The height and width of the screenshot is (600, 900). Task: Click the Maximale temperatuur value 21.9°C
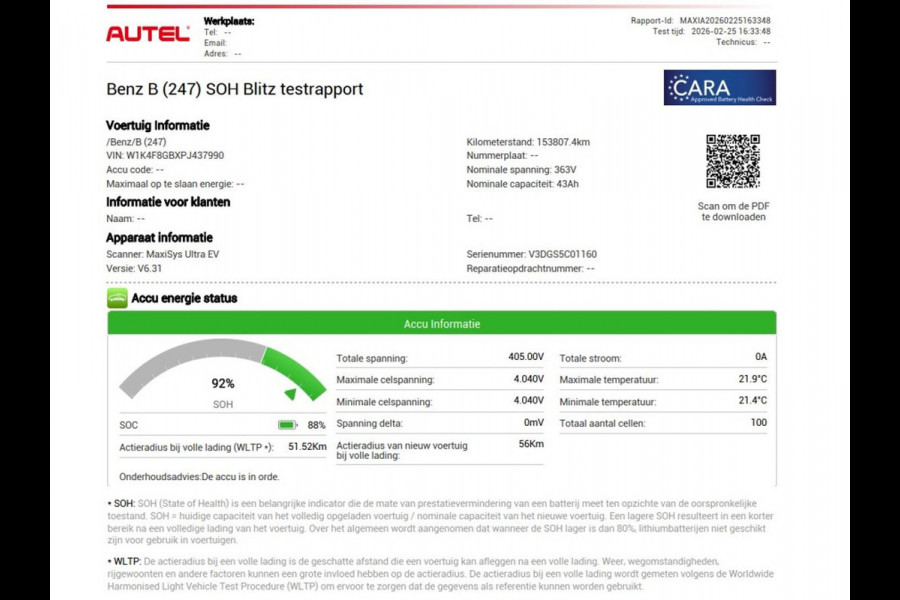[752, 379]
